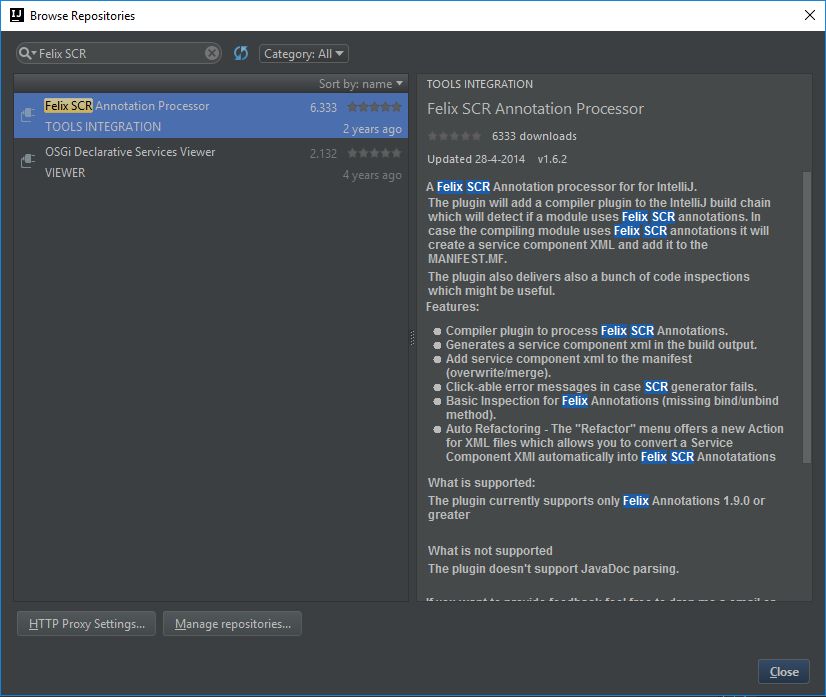Select the OSGi Declarative Services Viewer row
The width and height of the screenshot is (826, 697).
[211, 162]
